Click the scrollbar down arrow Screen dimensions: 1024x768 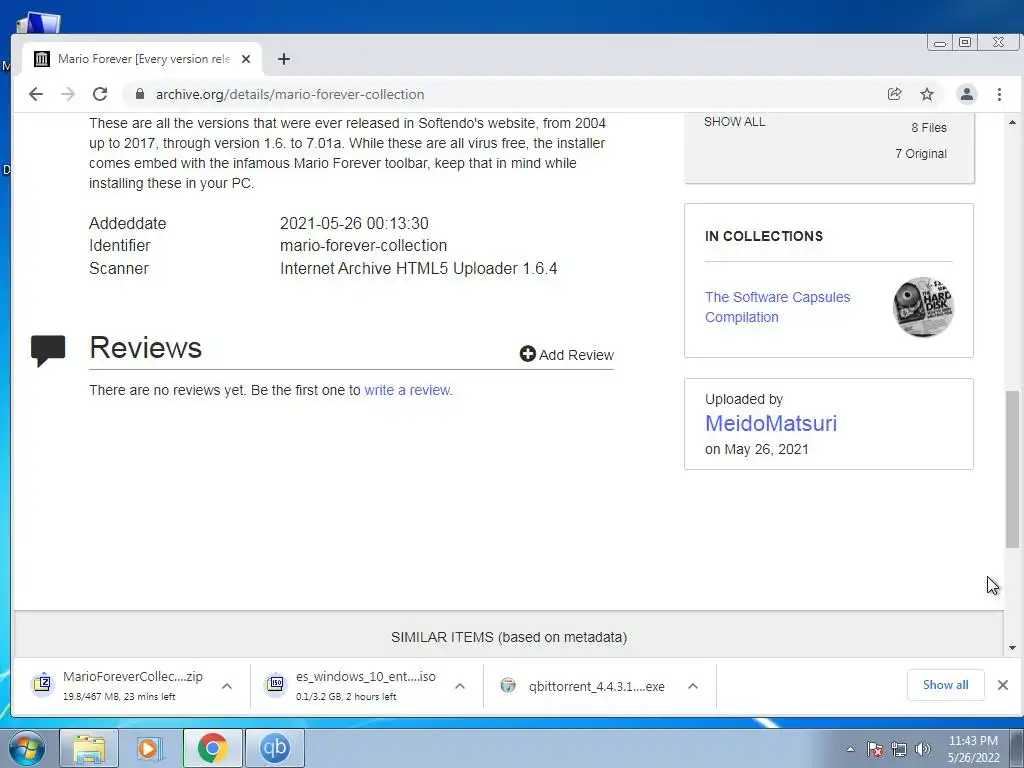1012,648
